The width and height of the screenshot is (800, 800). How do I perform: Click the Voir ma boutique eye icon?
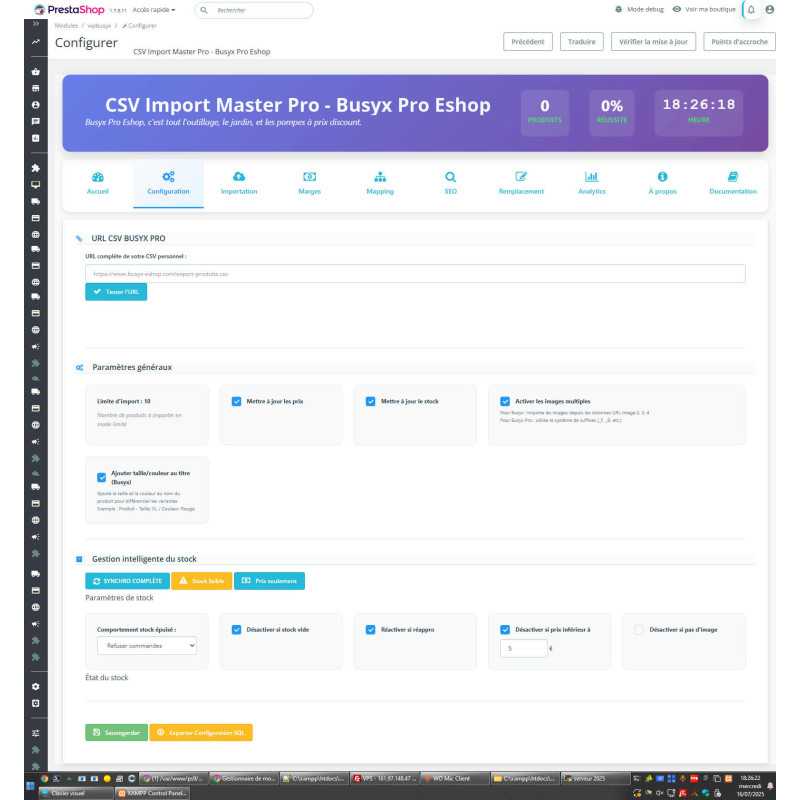[x=675, y=8]
